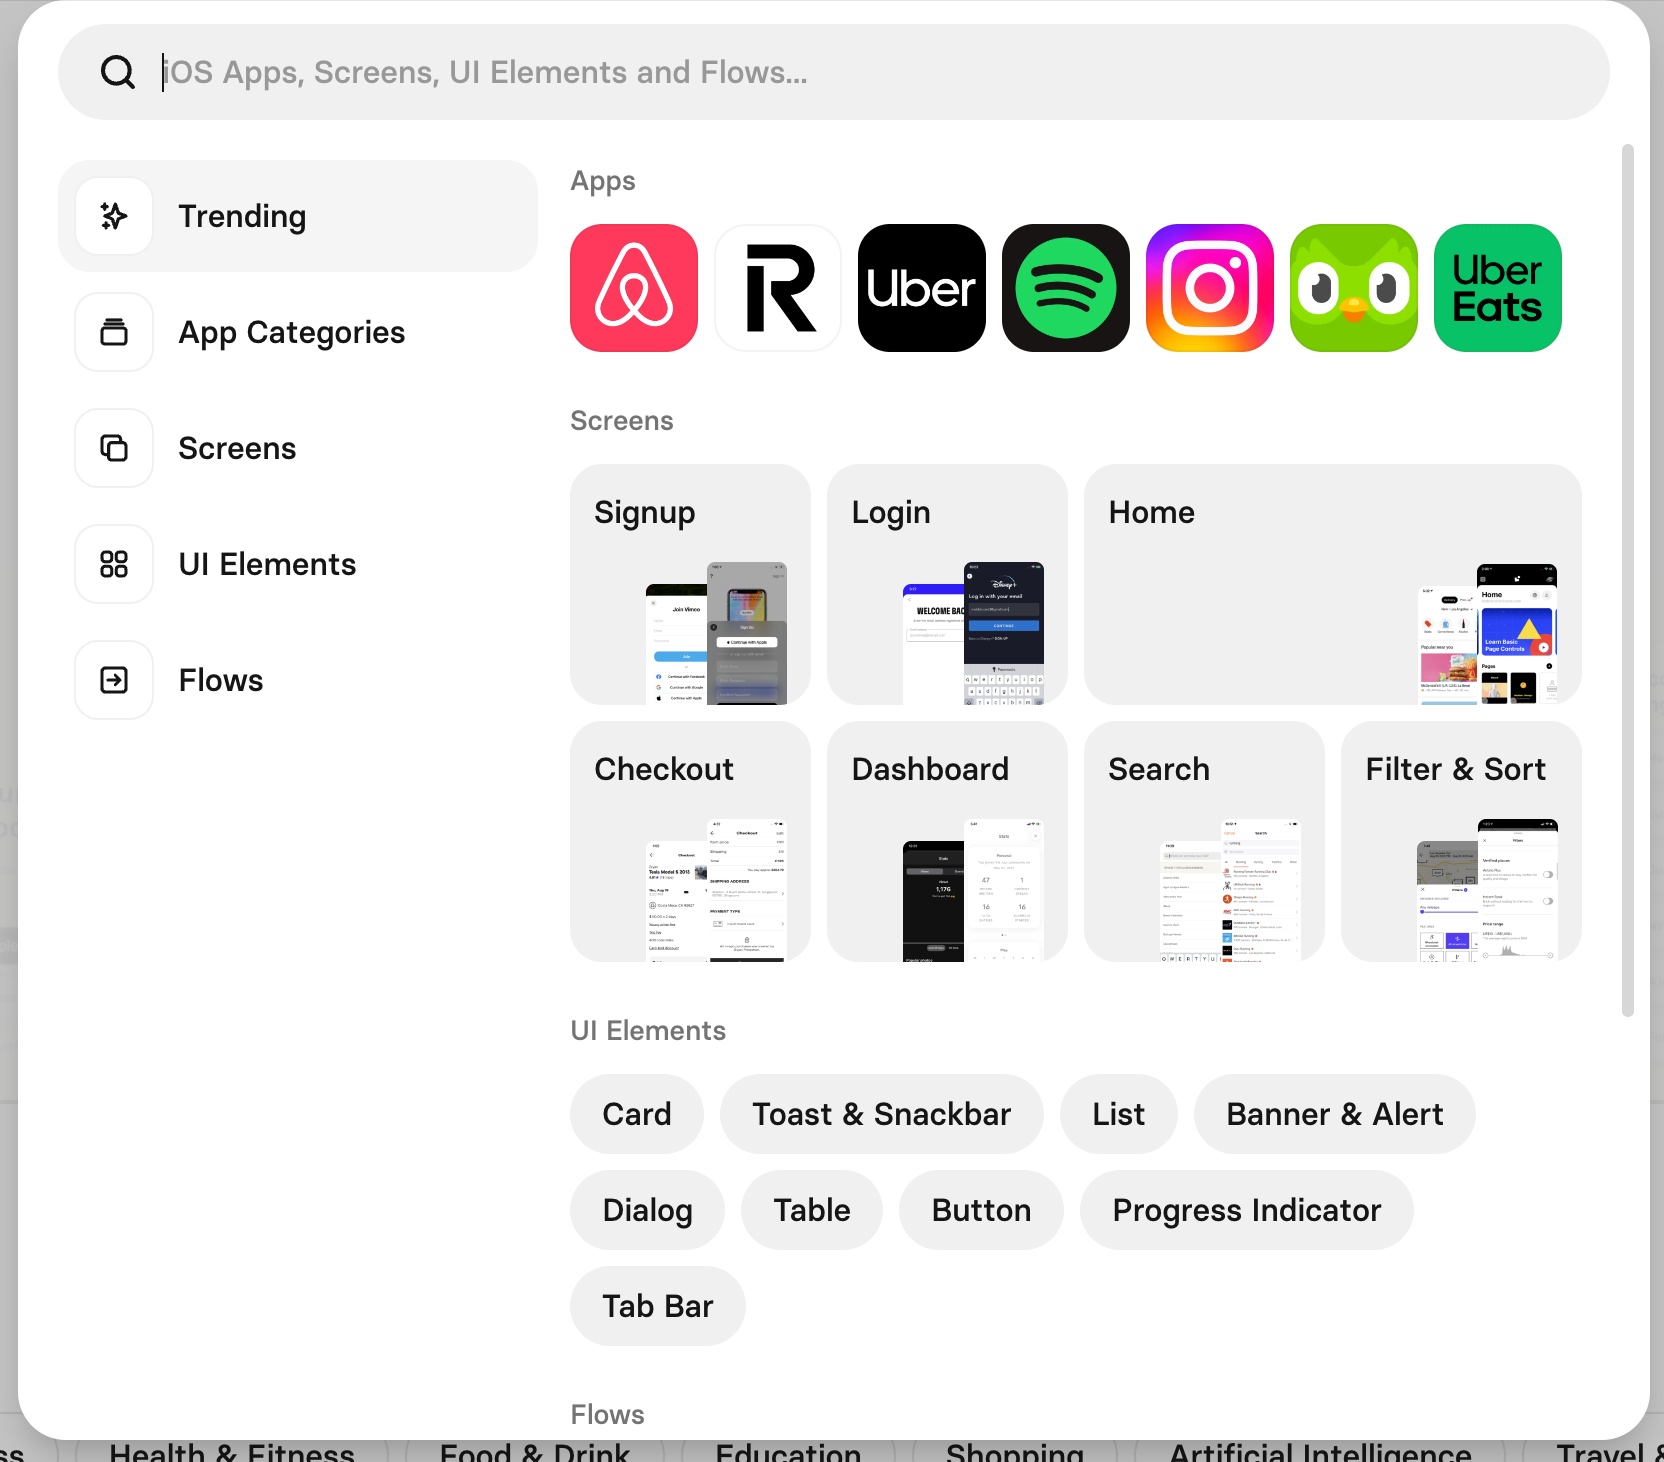Screen dimensions: 1664x1462
Task: Click Education category behind modal
Action: 788,1452
